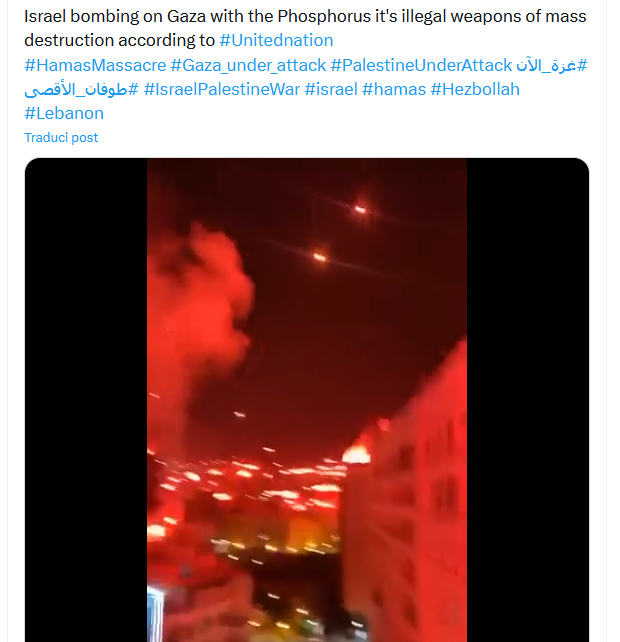Open the Arabic غزة_الآن hashtag
The width and height of the screenshot is (620, 642).
[552, 65]
